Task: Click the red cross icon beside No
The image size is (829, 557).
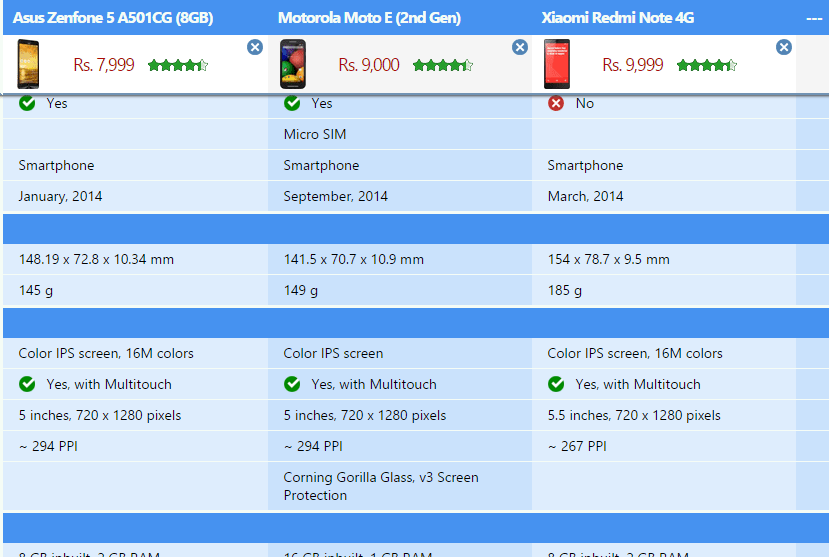Action: (x=556, y=103)
